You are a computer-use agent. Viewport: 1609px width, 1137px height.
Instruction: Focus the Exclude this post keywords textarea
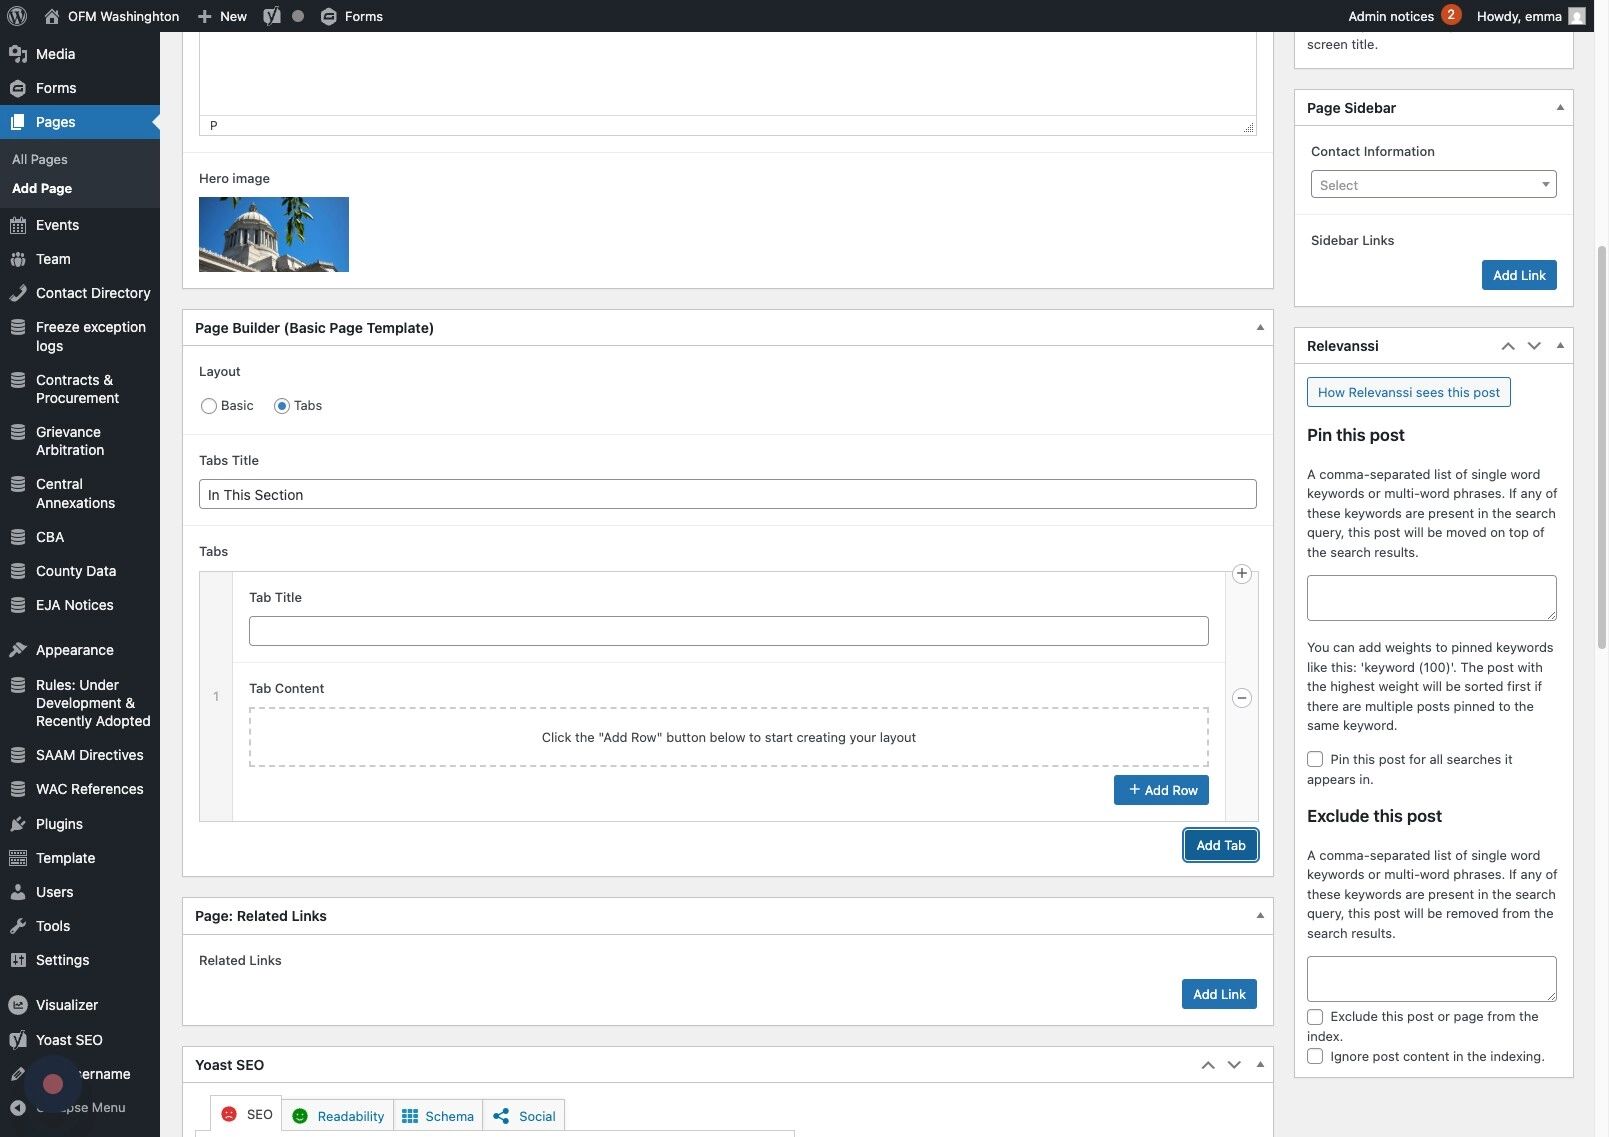point(1432,979)
